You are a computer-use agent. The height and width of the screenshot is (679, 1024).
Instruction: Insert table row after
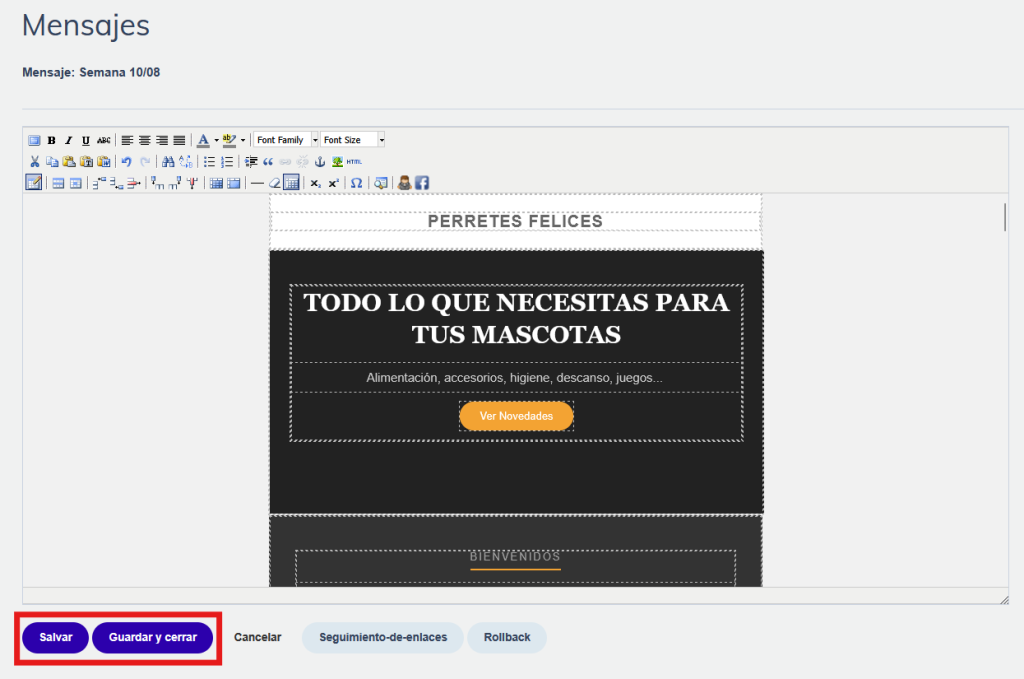pyautogui.click(x=116, y=183)
